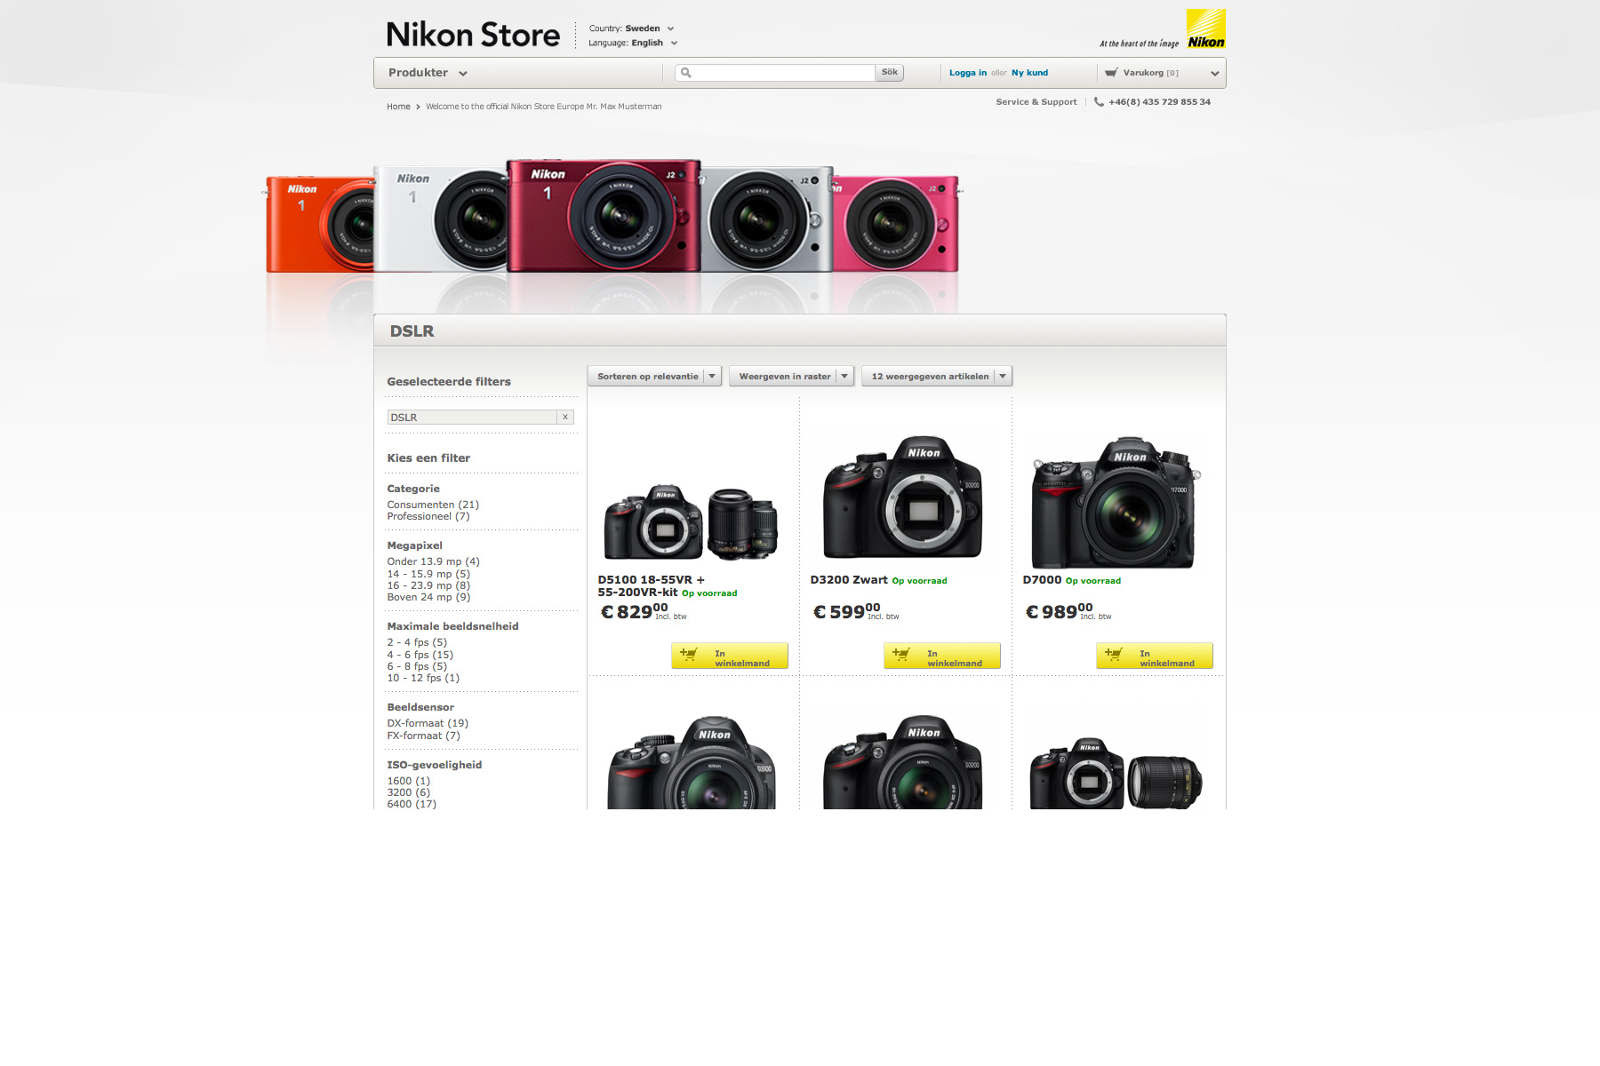Screen dimensions: 1600x1066
Task: Click the shopping cart icon near Varukorg
Action: tap(1111, 73)
